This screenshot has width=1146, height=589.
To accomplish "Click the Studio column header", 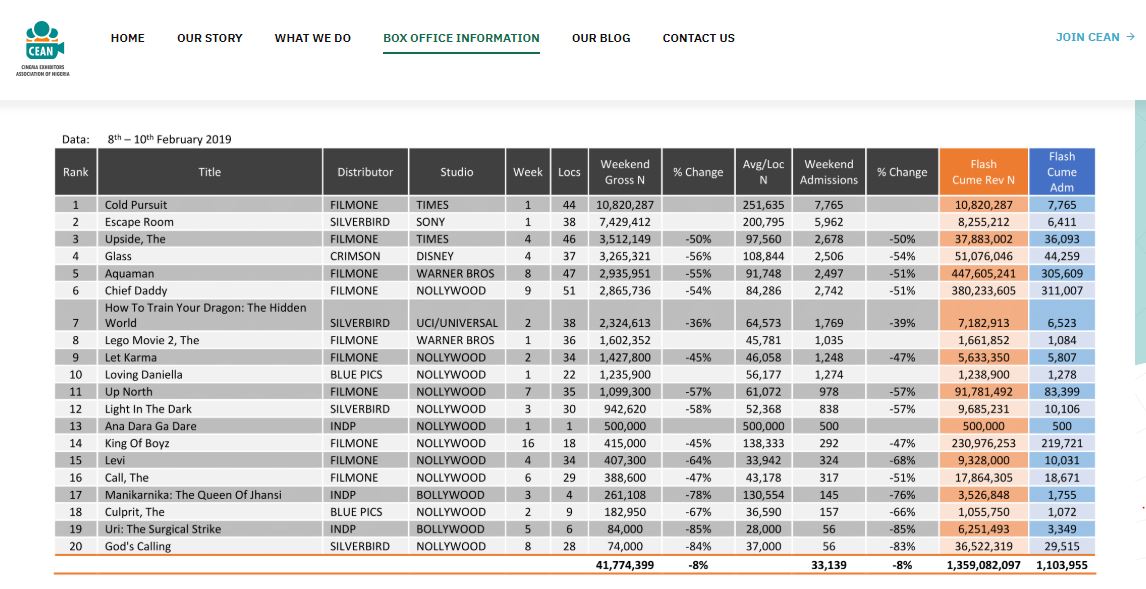I will pyautogui.click(x=456, y=172).
